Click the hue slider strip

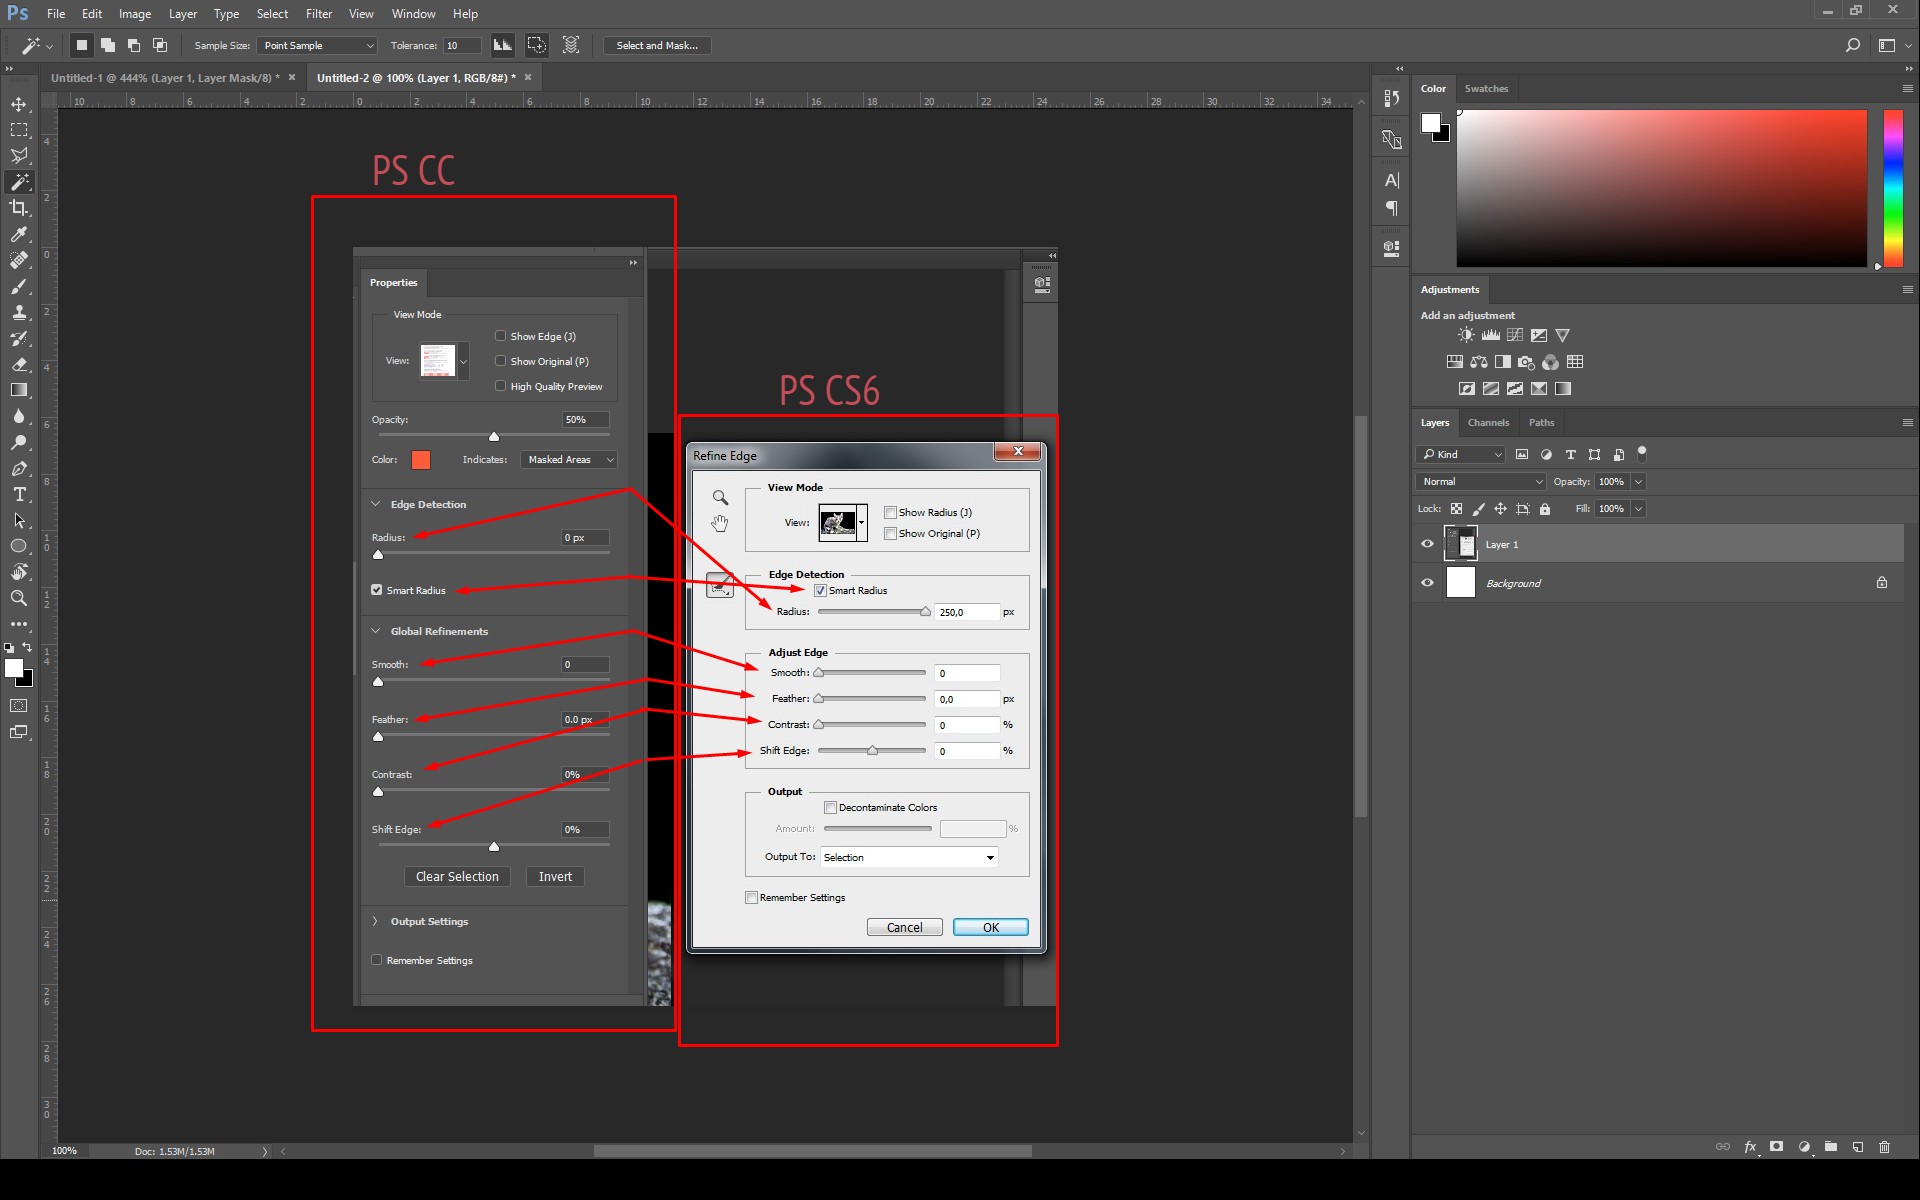1893,188
